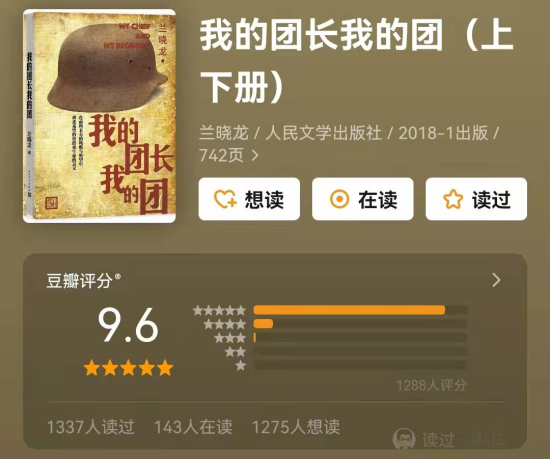Open the 1337人读过 list

90,427
